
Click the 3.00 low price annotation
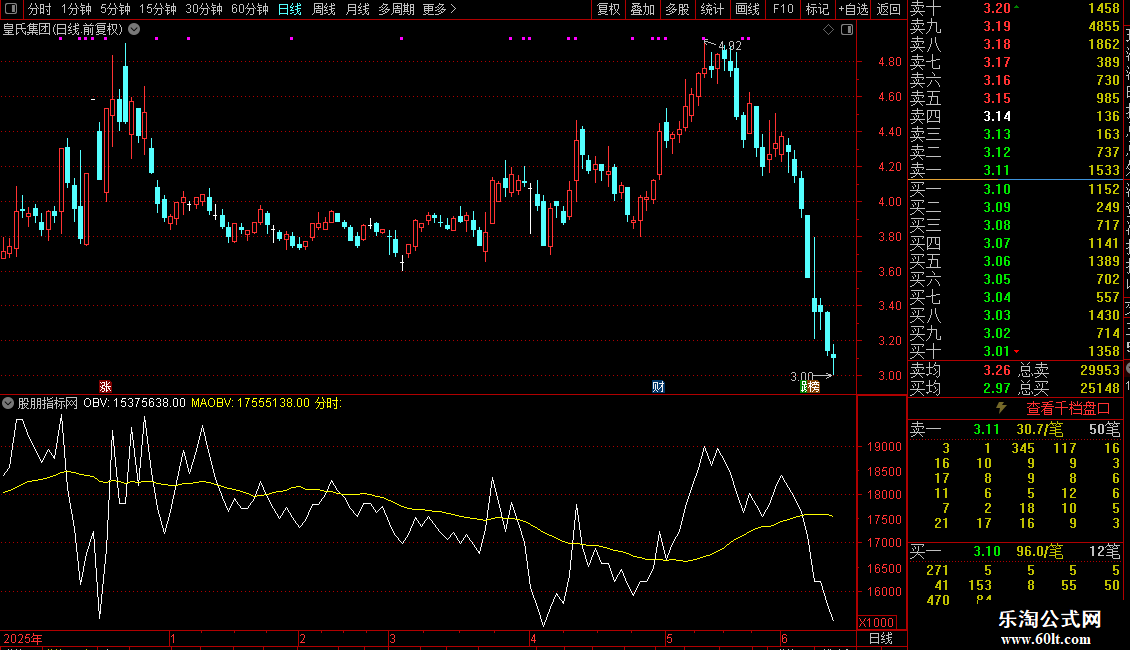[x=801, y=376]
